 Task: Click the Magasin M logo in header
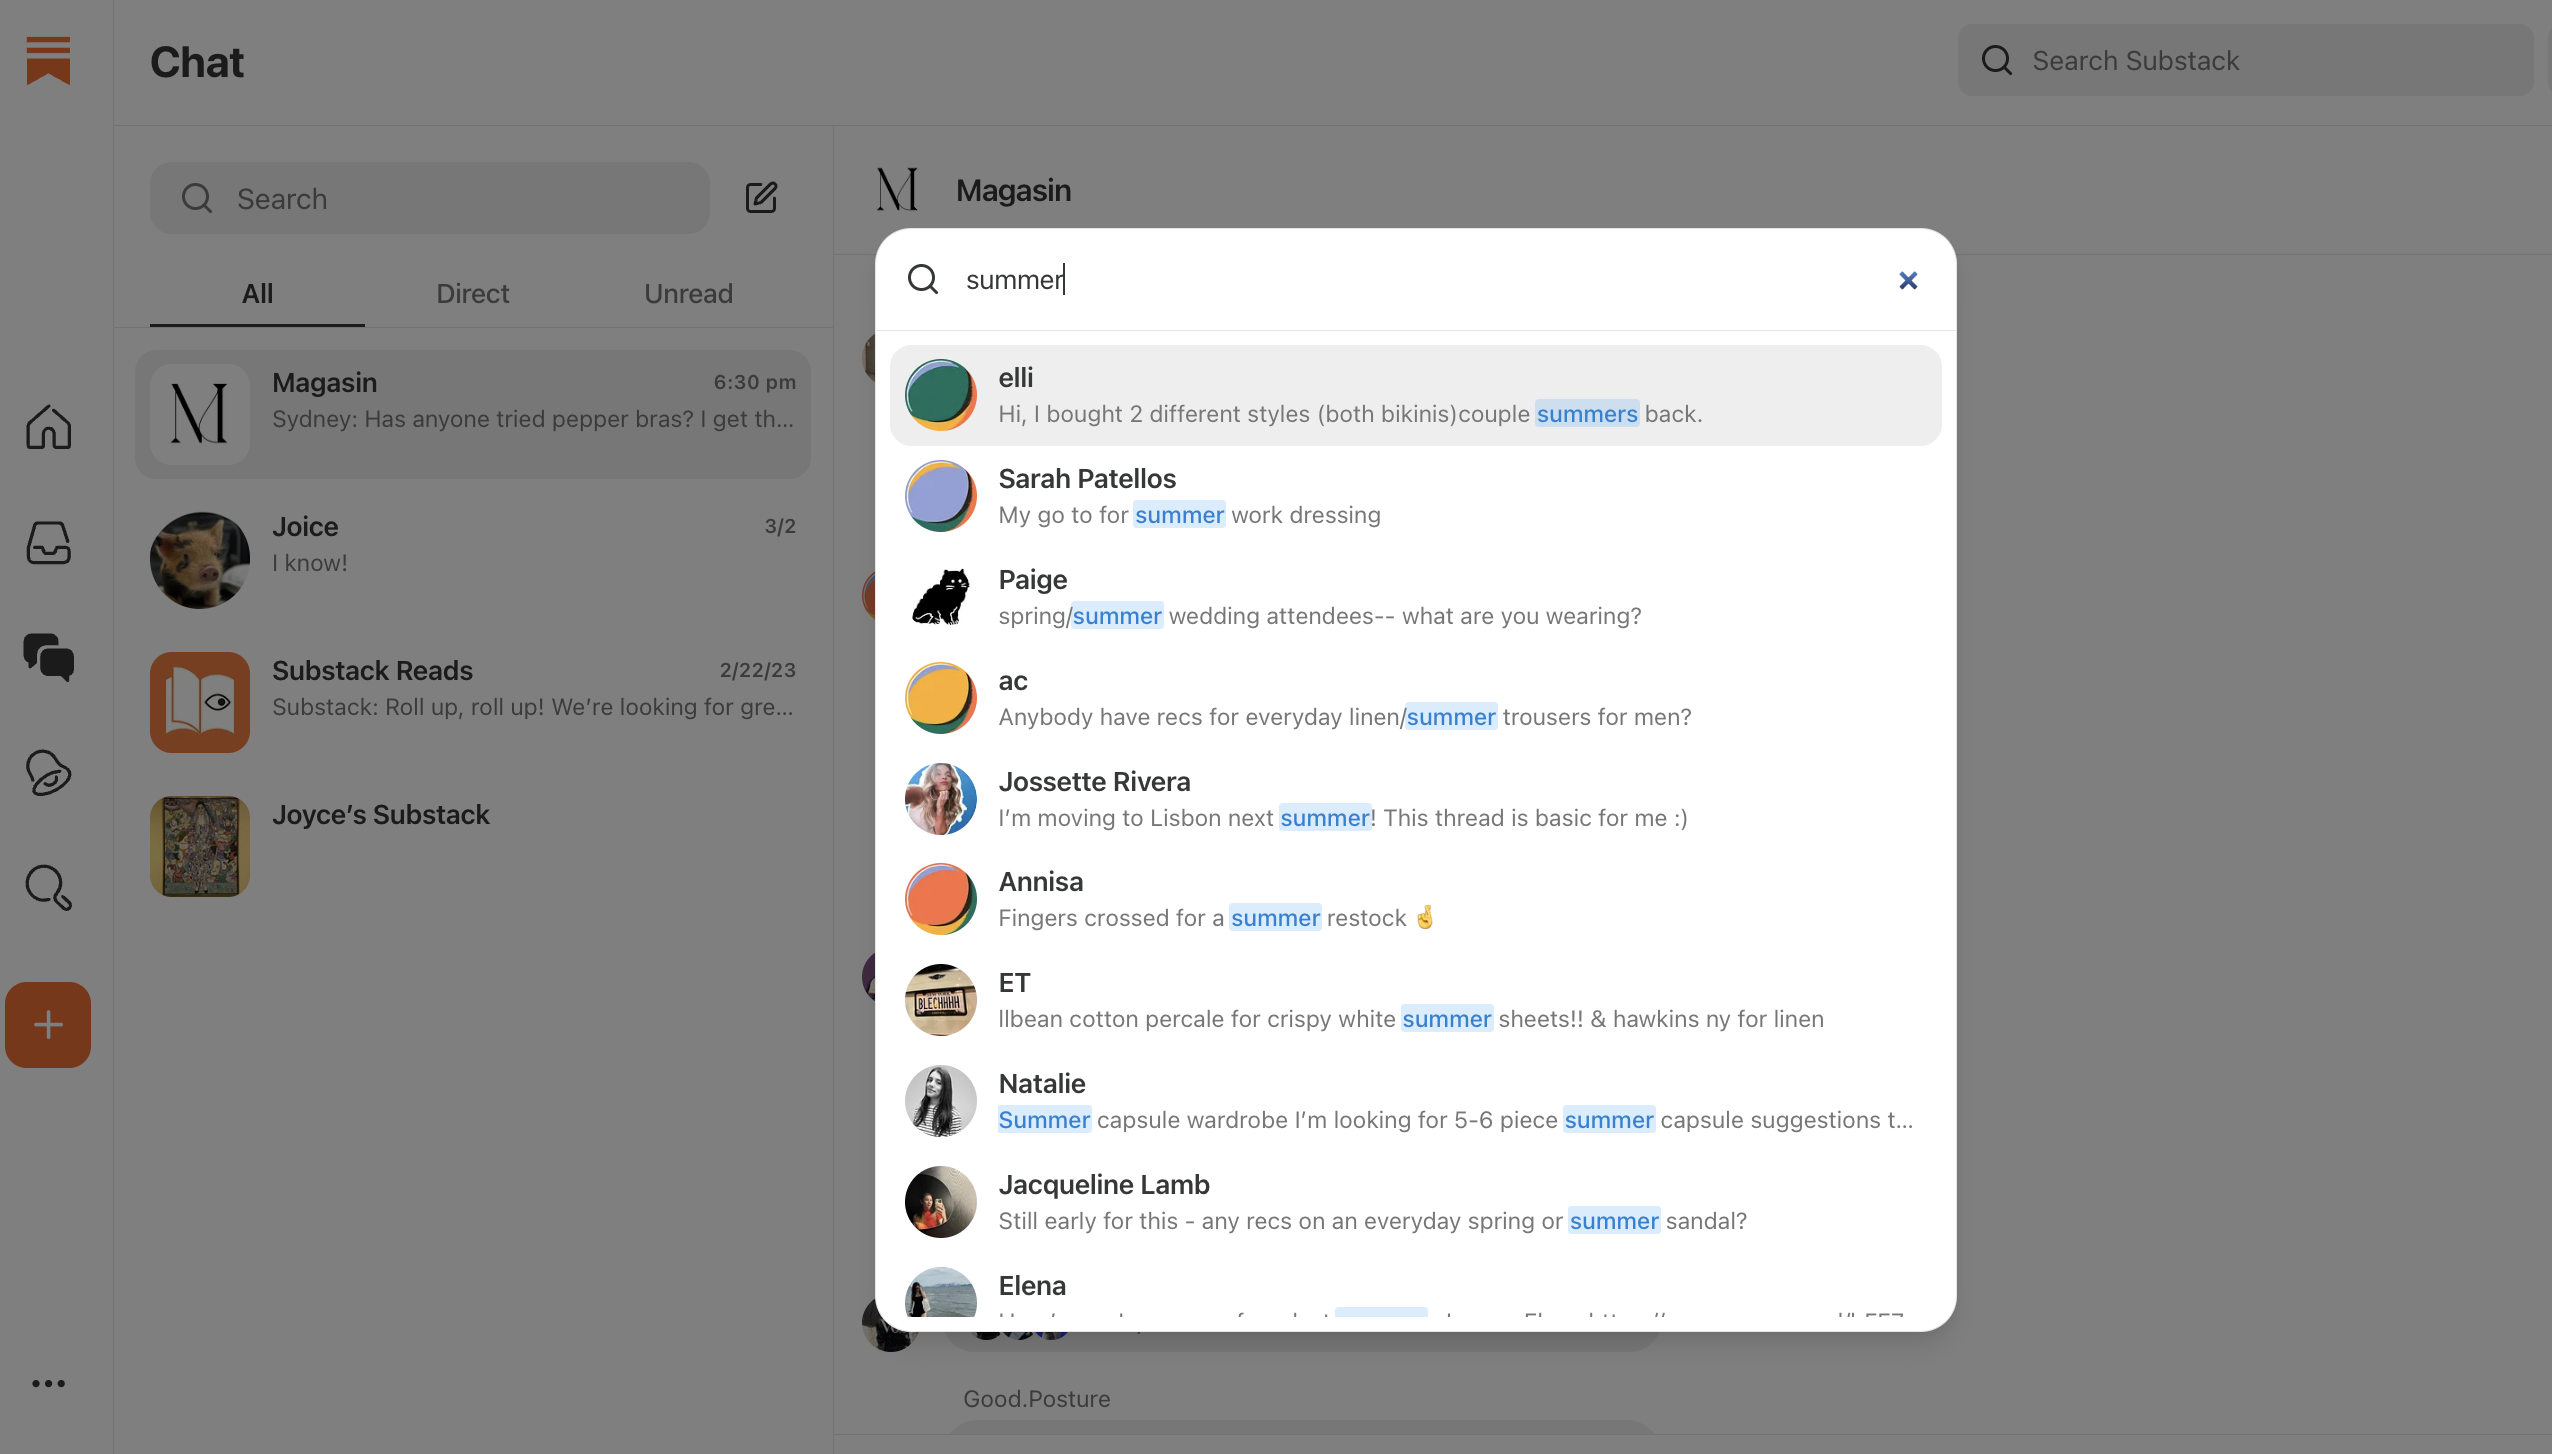pos(897,190)
